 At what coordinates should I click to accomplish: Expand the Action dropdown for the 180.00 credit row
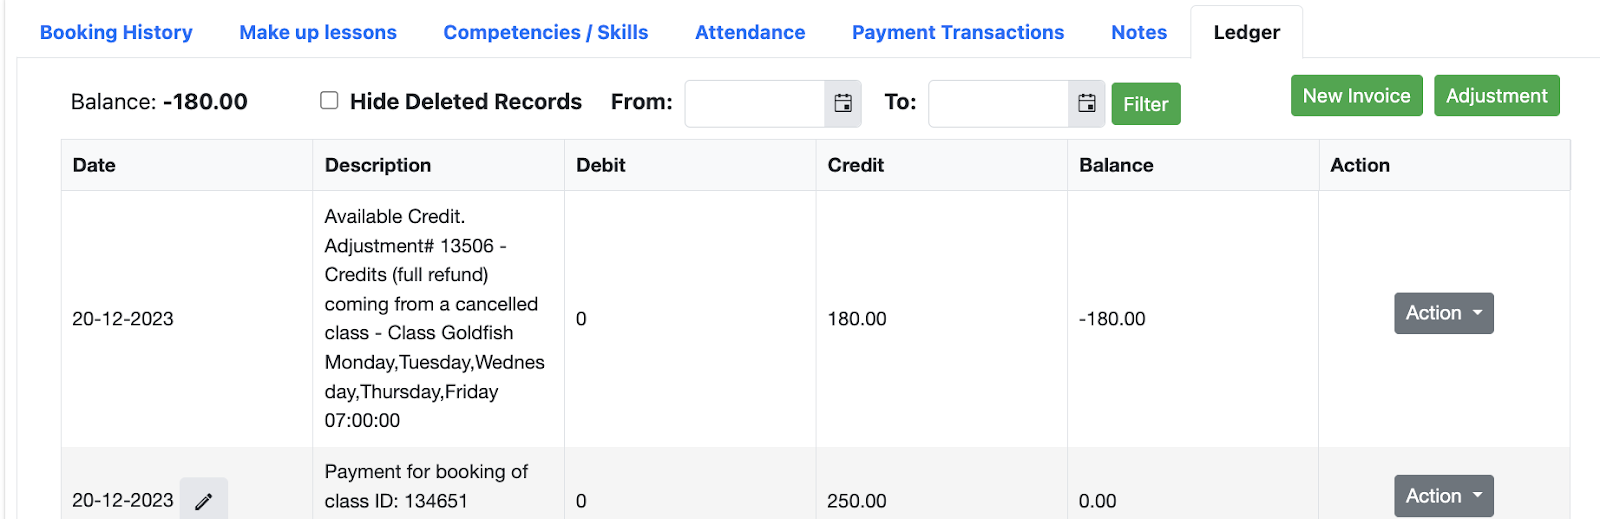[1443, 313]
